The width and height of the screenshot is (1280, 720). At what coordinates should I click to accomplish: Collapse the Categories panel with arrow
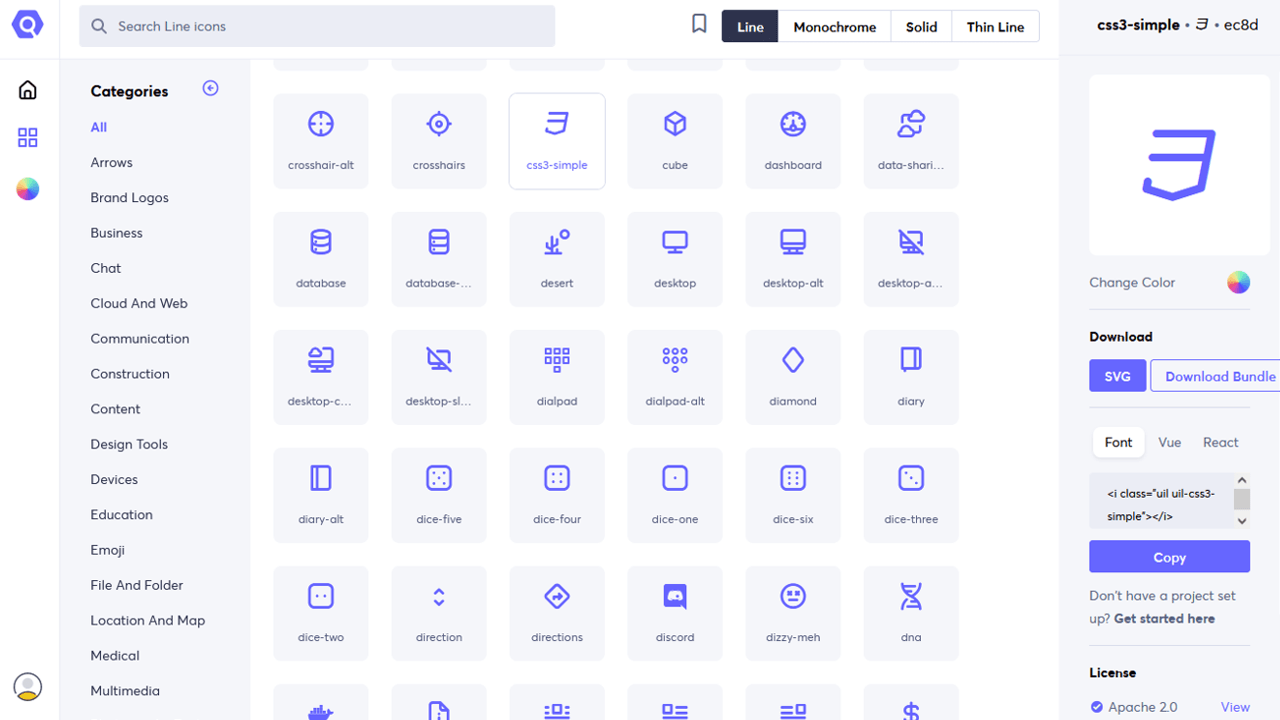pyautogui.click(x=210, y=89)
